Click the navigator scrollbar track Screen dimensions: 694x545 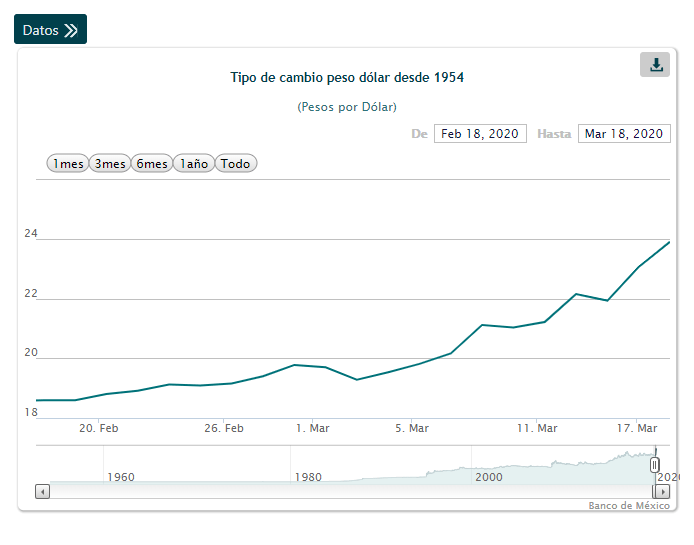350,491
